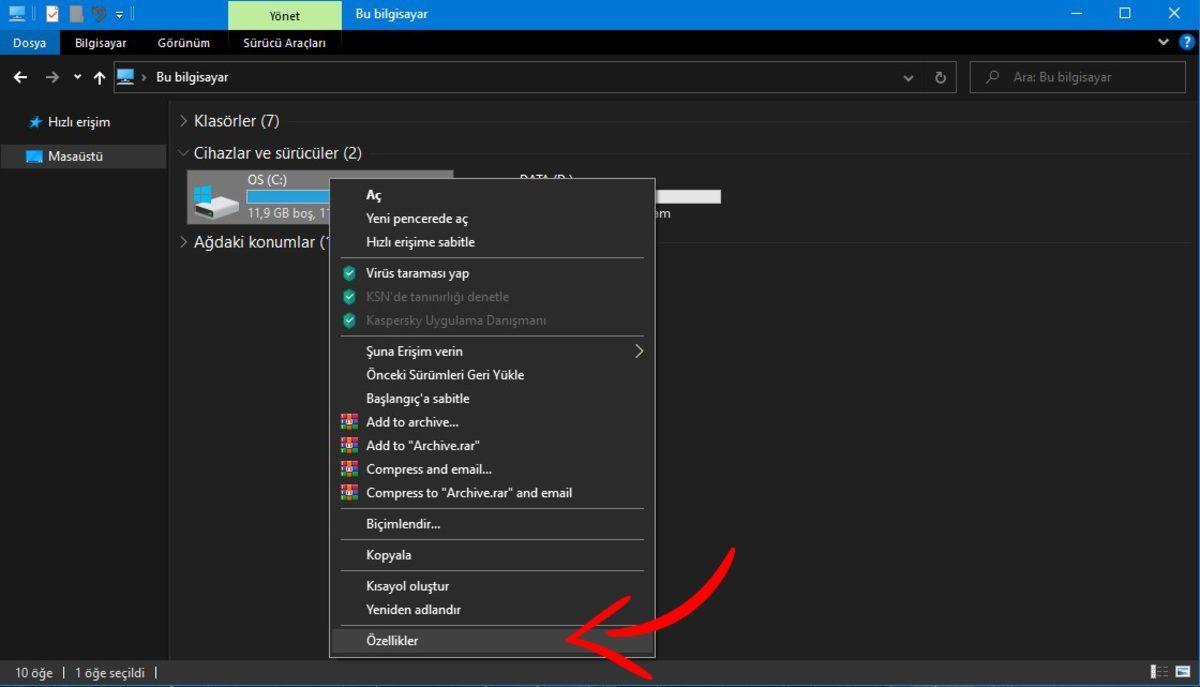
Task: Click the WinRAR Add to archive icon
Action: pyautogui.click(x=349, y=421)
